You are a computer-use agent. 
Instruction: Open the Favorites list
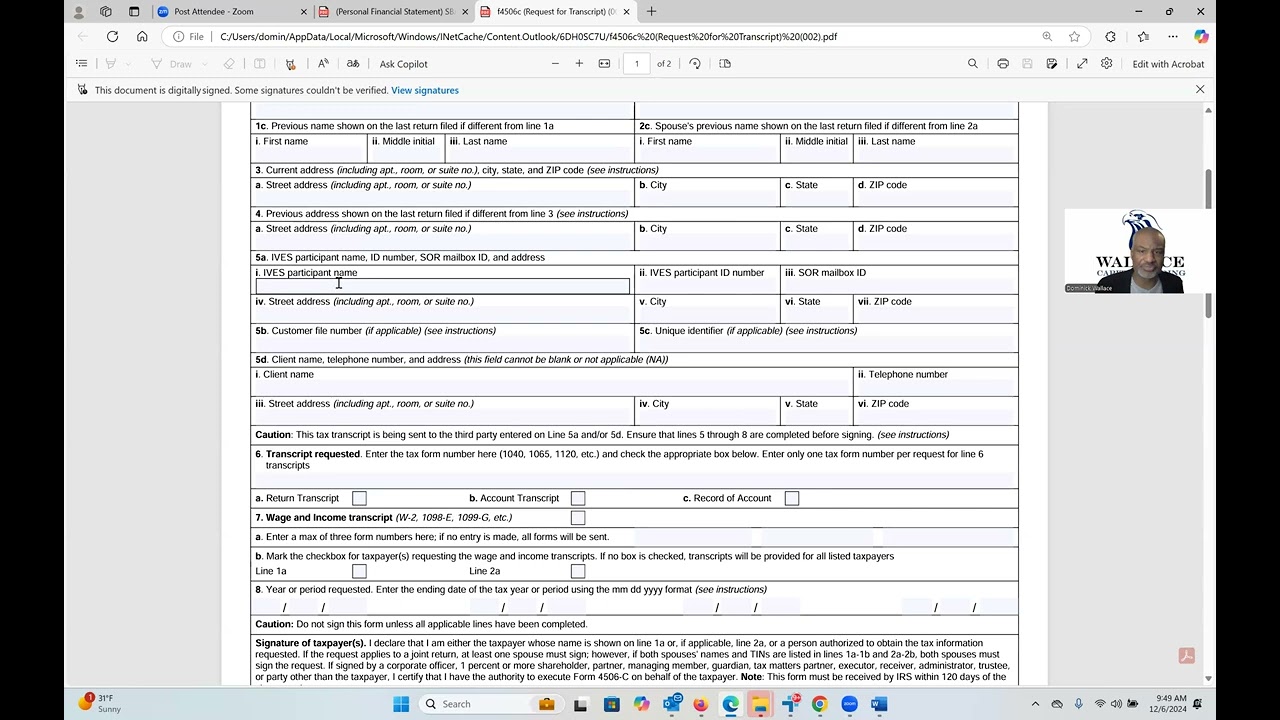click(1142, 37)
